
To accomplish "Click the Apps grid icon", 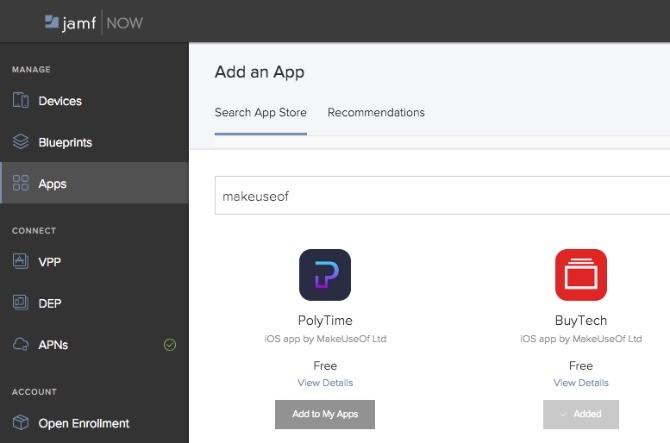I will click(21, 183).
